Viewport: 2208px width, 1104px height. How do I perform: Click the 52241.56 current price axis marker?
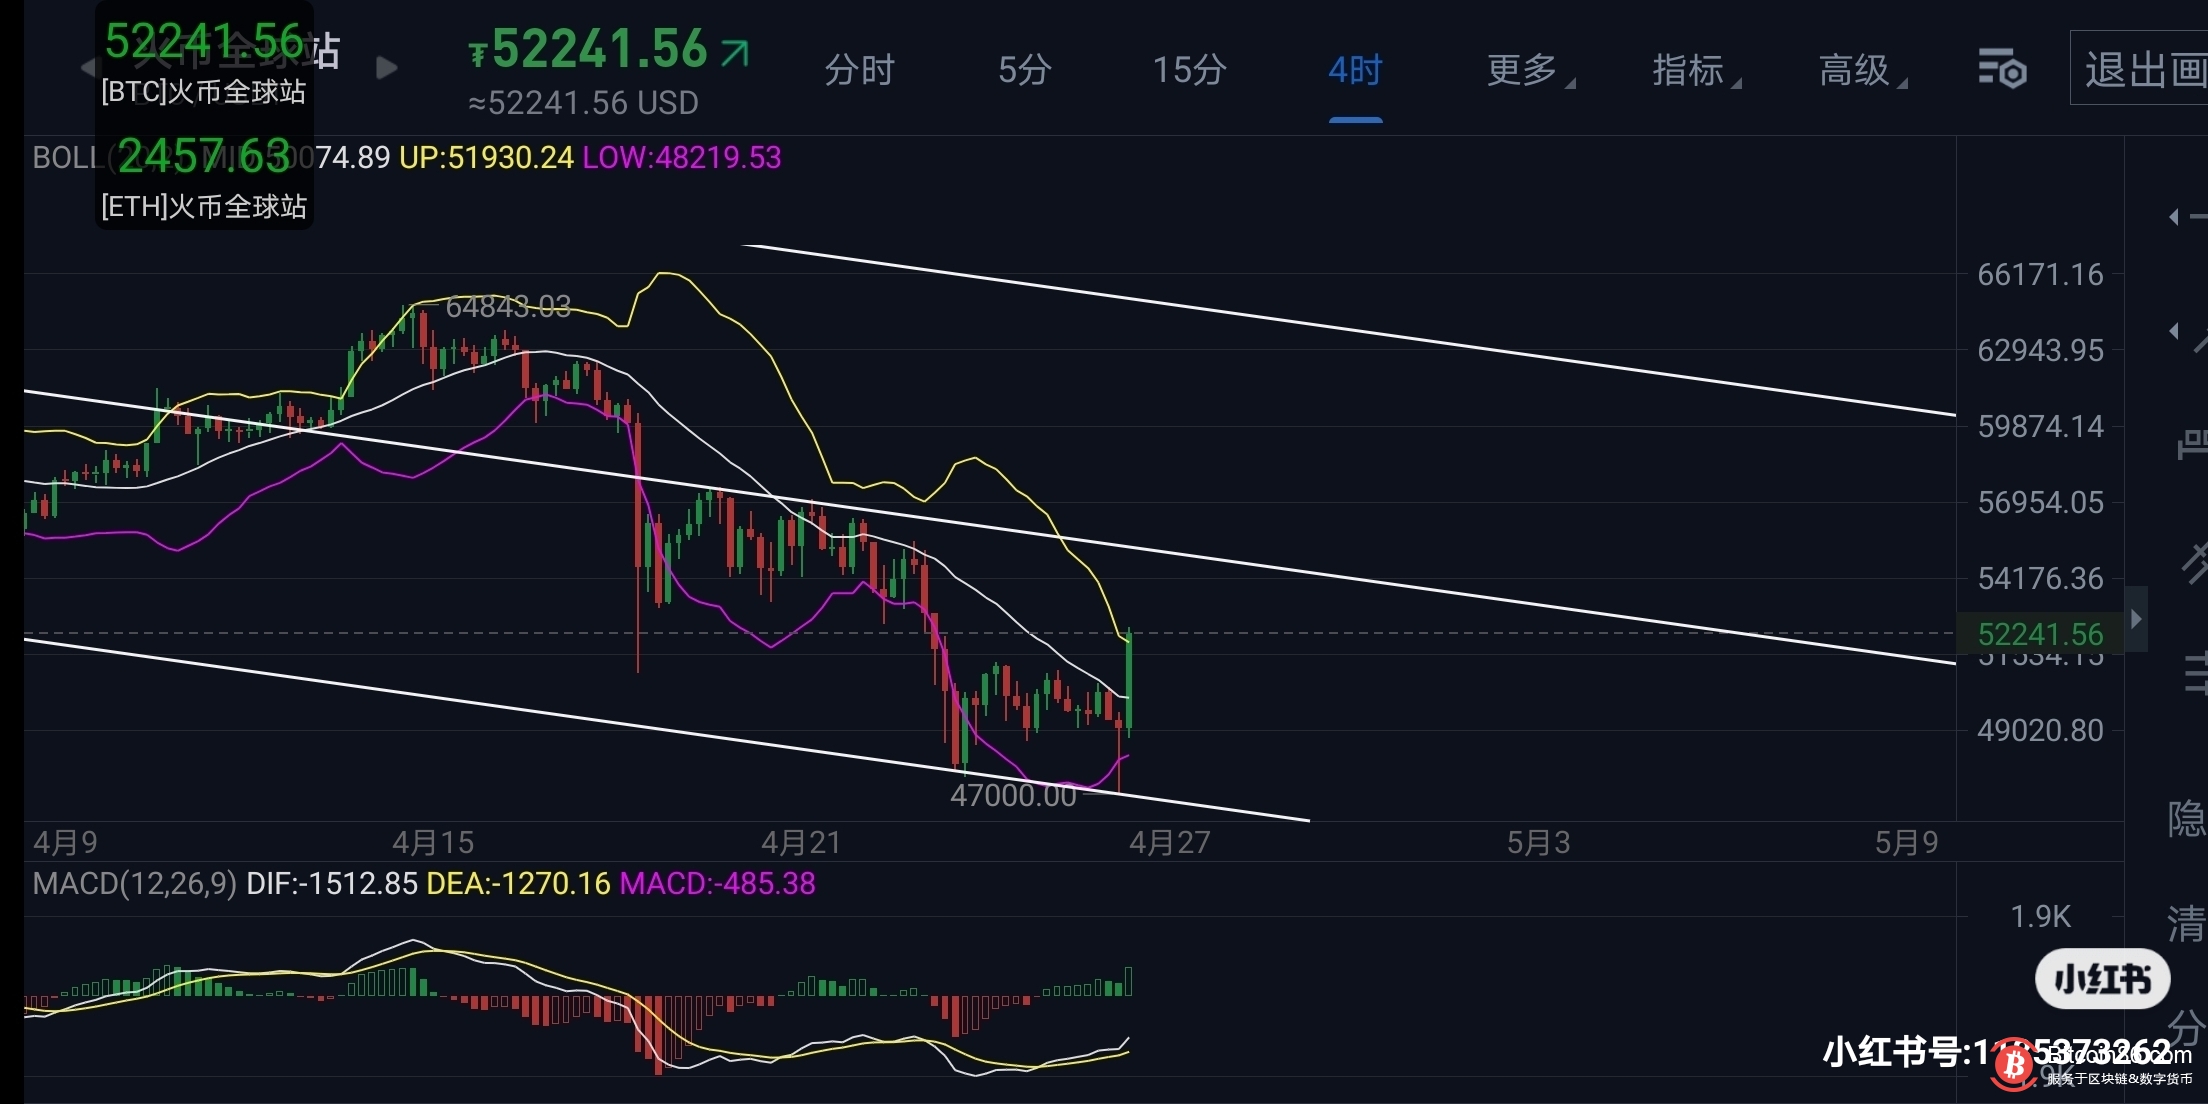click(x=2040, y=634)
